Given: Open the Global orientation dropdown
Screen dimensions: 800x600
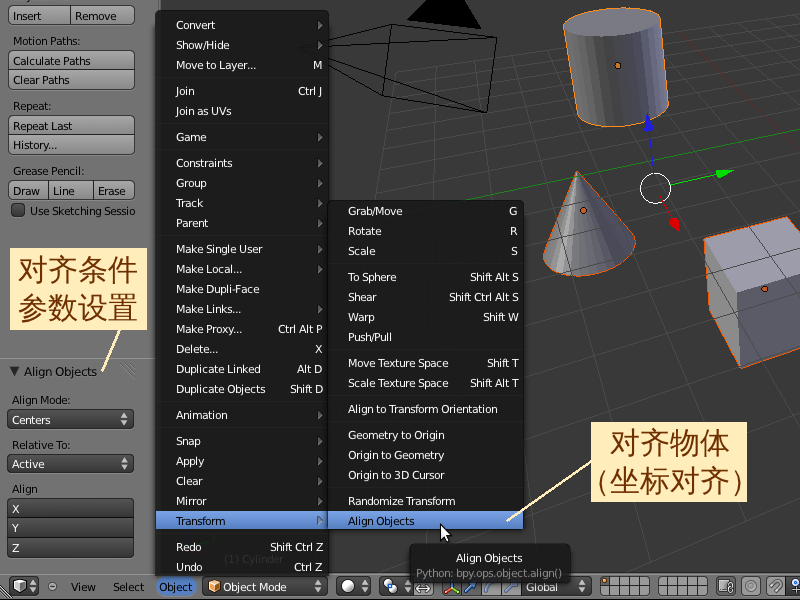Looking at the screenshot, I should [554, 586].
